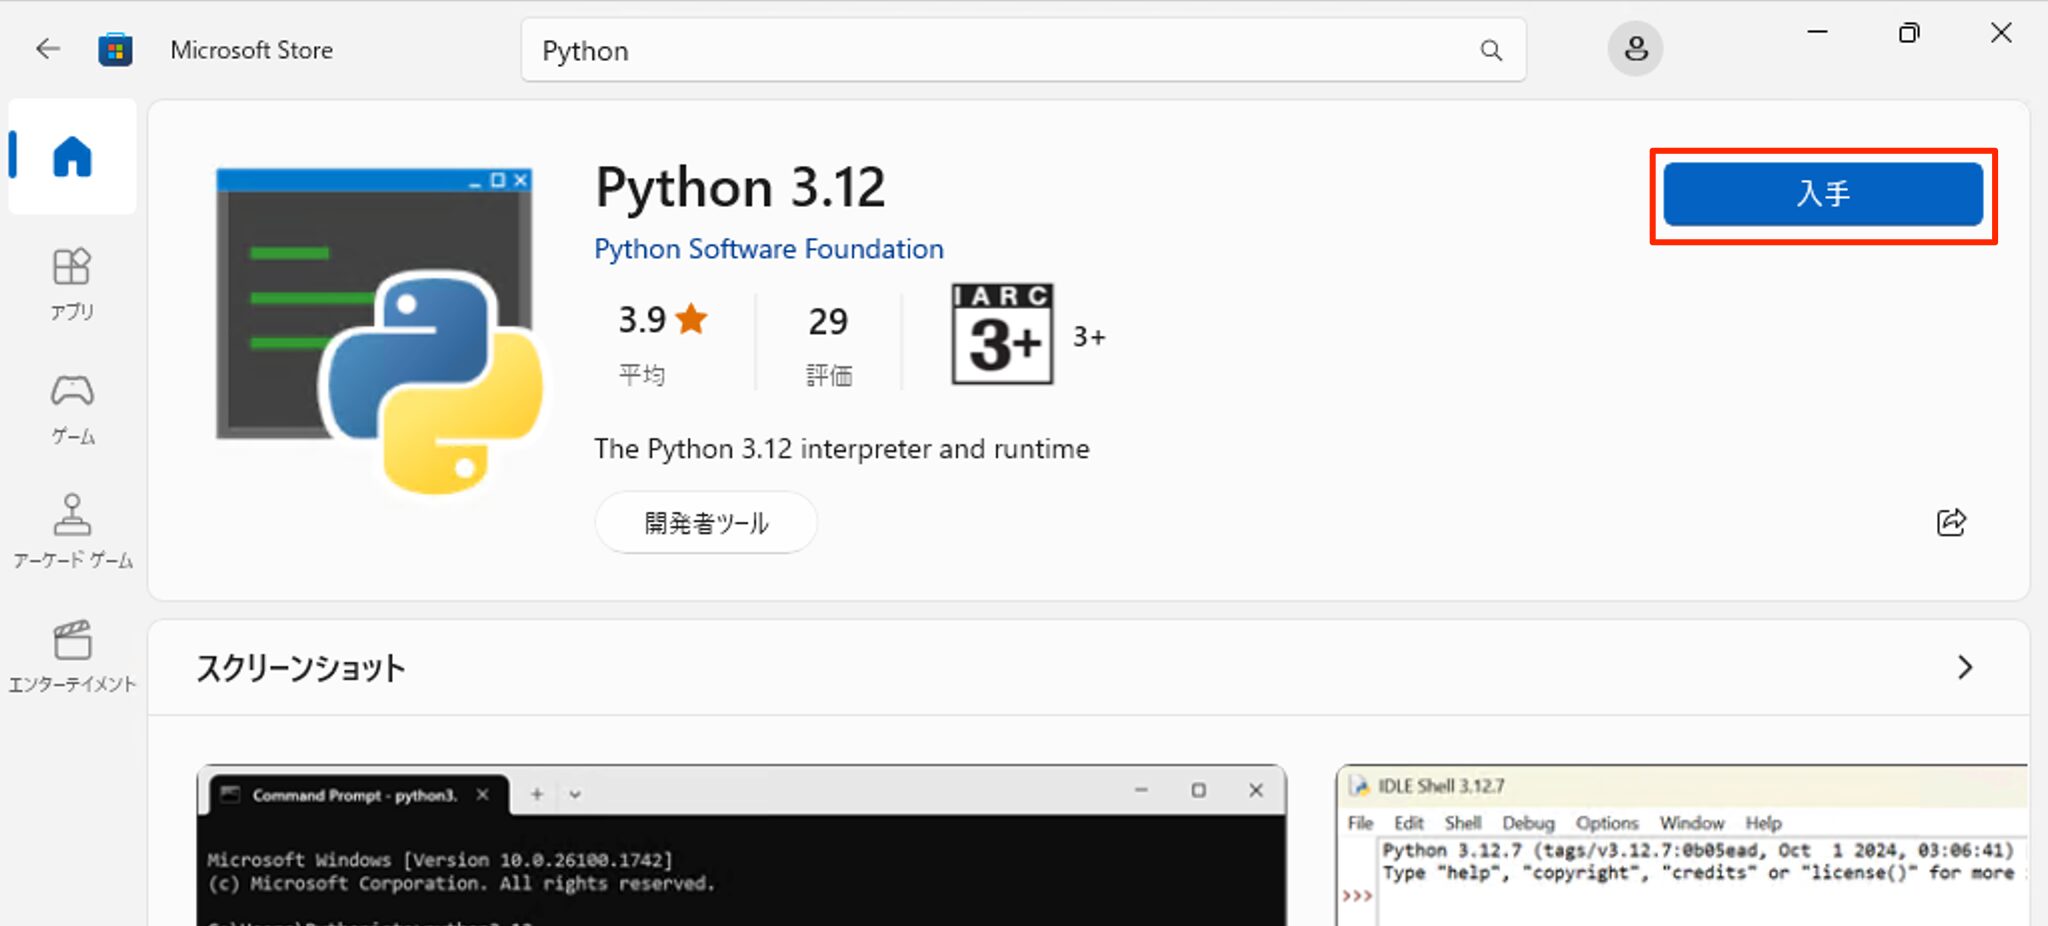Open the account profile icon
Image resolution: width=2048 pixels, height=926 pixels.
[x=1635, y=48]
